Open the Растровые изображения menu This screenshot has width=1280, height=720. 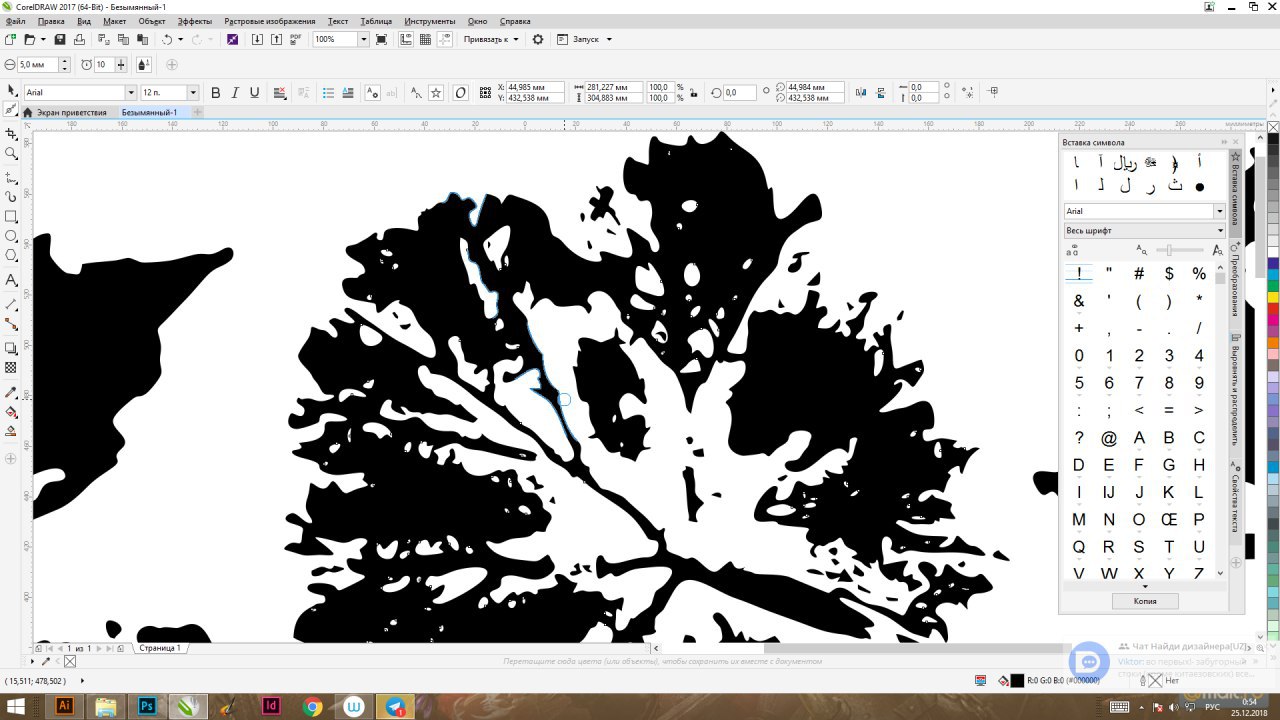(270, 21)
